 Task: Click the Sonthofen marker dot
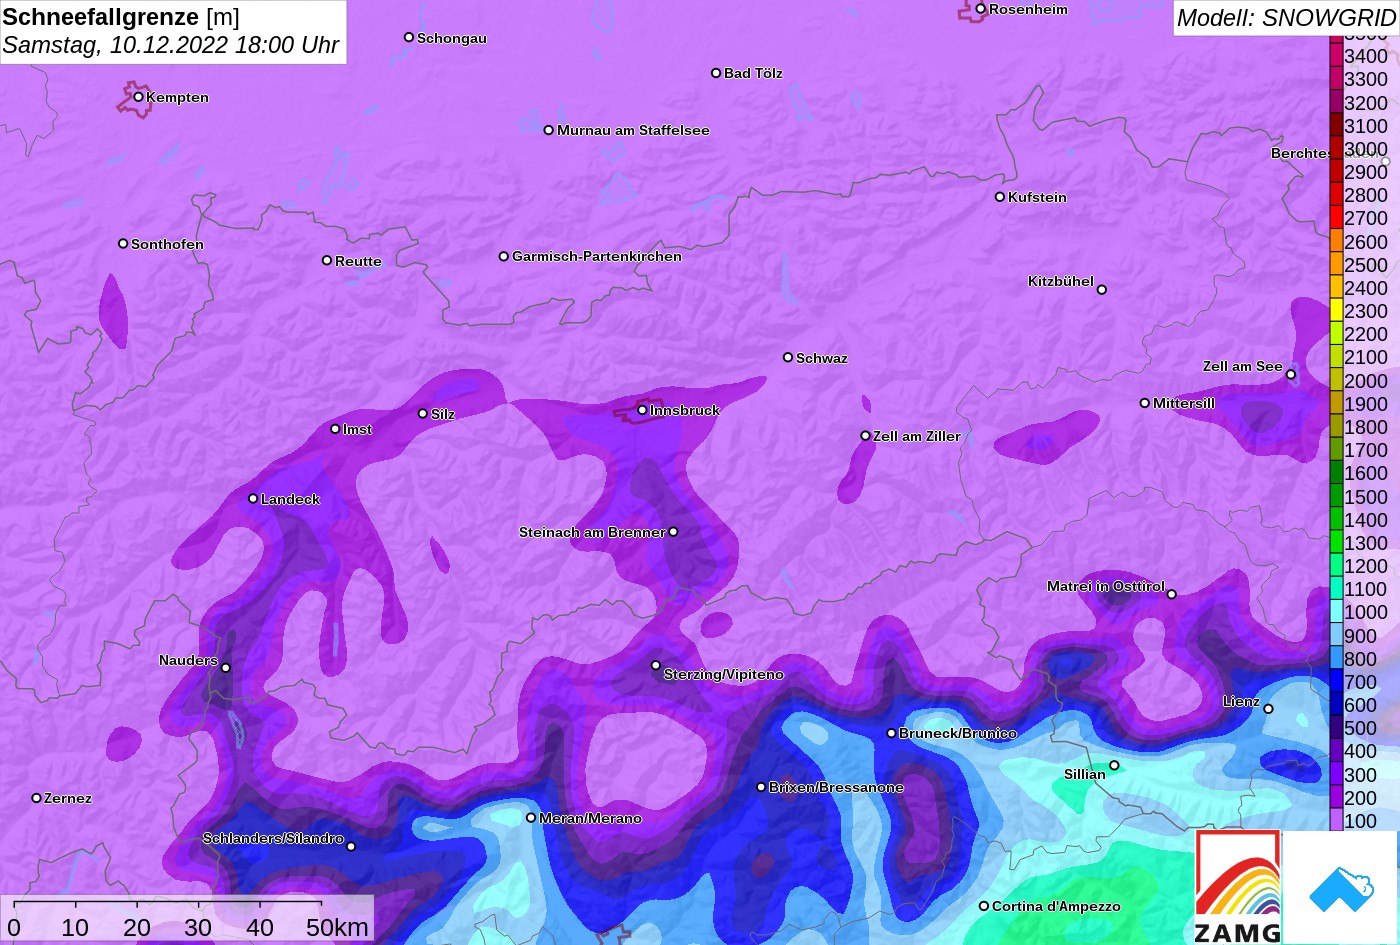pyautogui.click(x=123, y=244)
